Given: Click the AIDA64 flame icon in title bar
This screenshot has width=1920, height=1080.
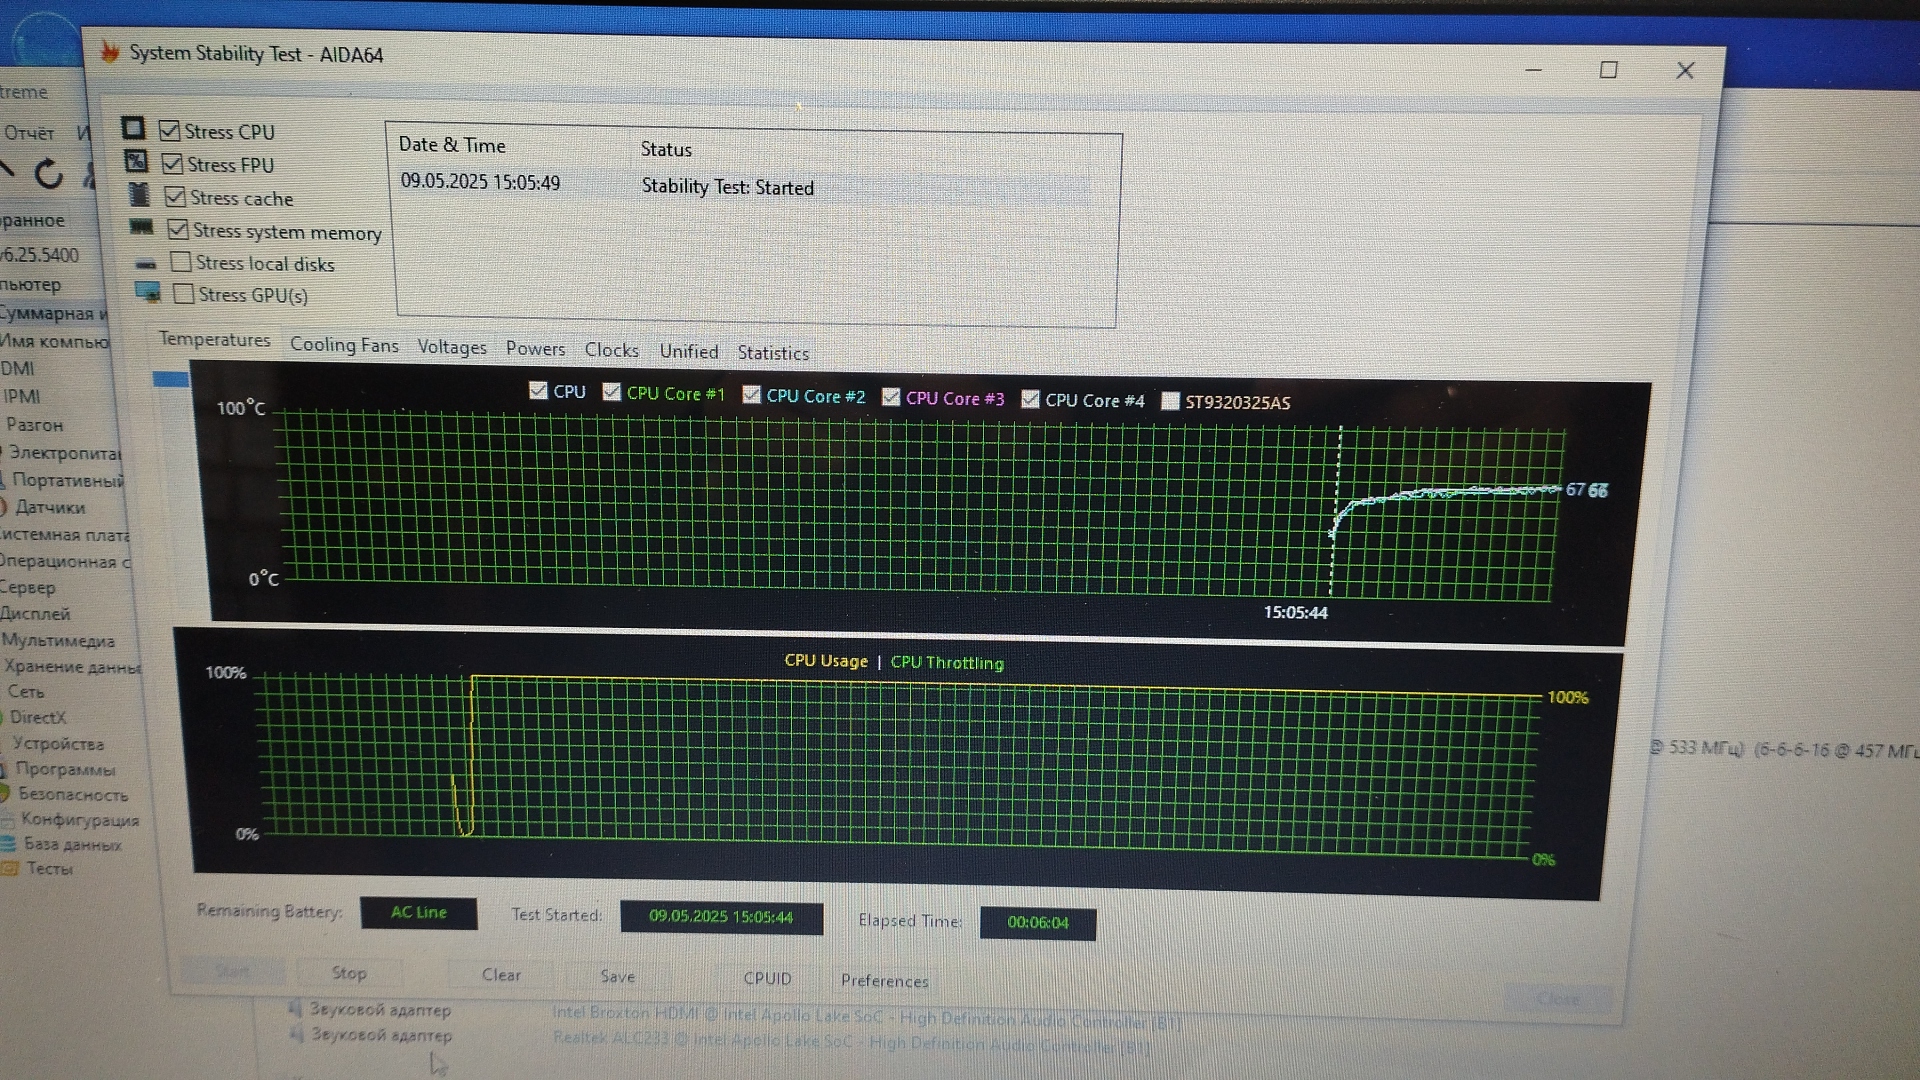Looking at the screenshot, I should click(x=110, y=52).
